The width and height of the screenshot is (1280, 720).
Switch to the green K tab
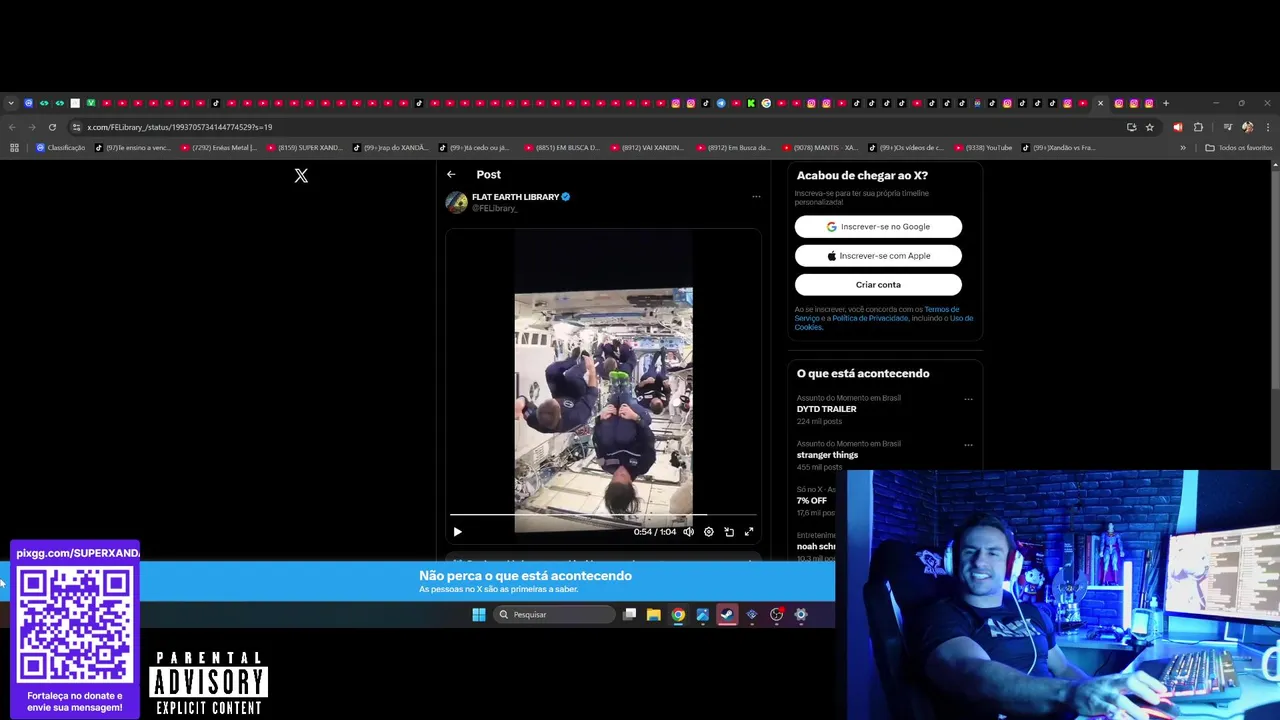point(751,103)
